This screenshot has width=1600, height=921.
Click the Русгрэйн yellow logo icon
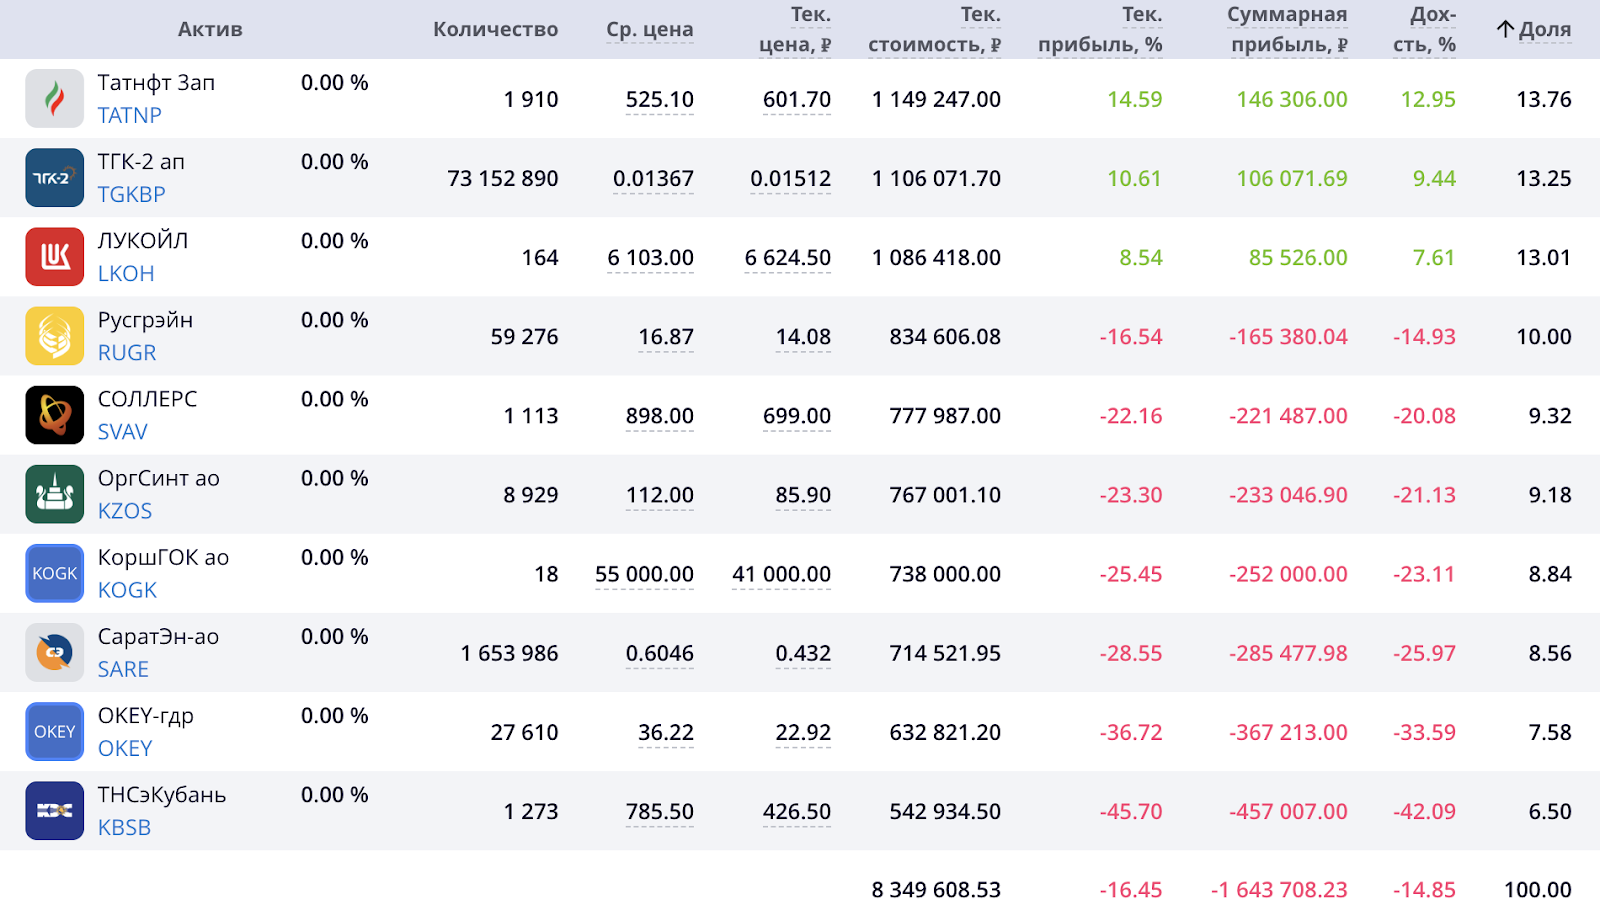pos(54,336)
